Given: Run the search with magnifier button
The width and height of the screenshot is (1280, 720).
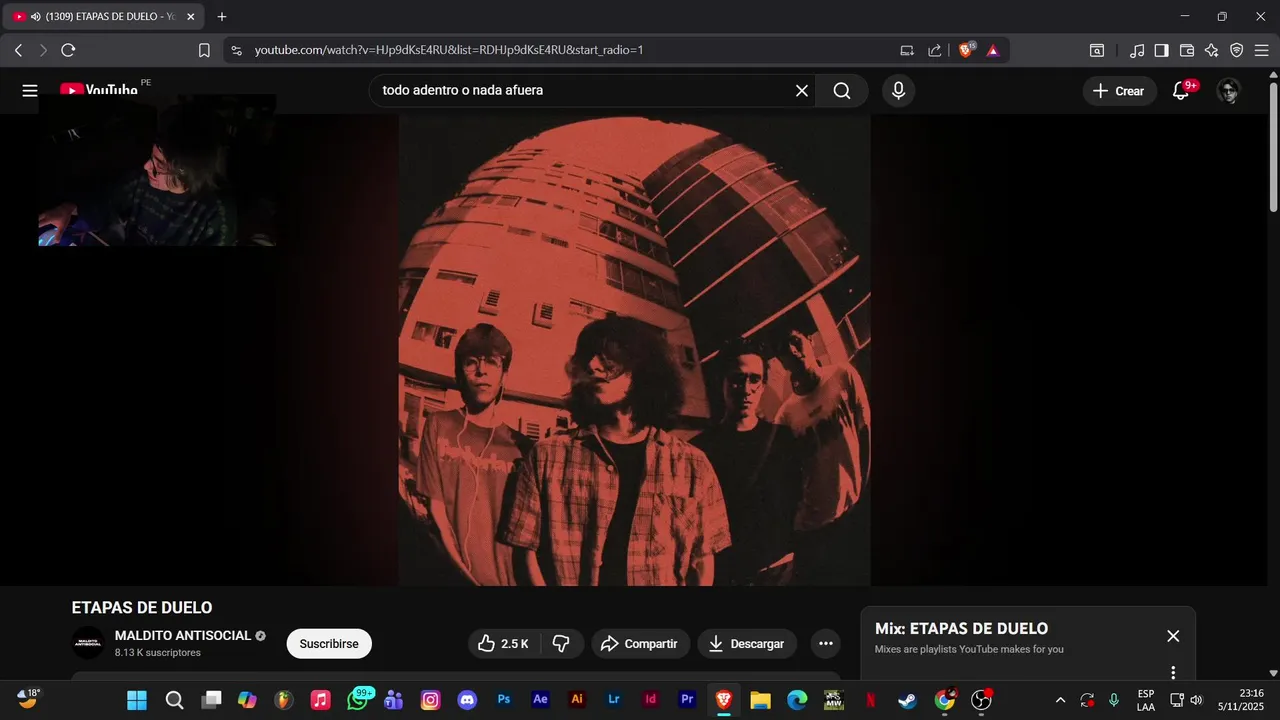Looking at the screenshot, I should 842,91.
